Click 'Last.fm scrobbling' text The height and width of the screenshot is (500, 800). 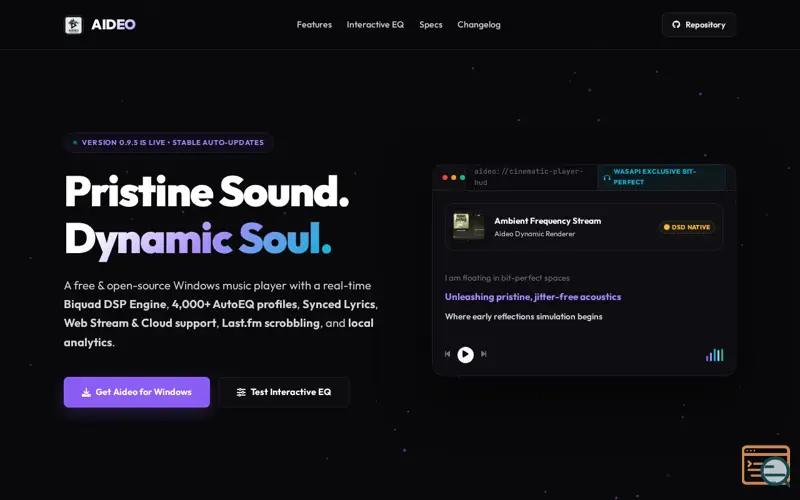click(x=270, y=323)
